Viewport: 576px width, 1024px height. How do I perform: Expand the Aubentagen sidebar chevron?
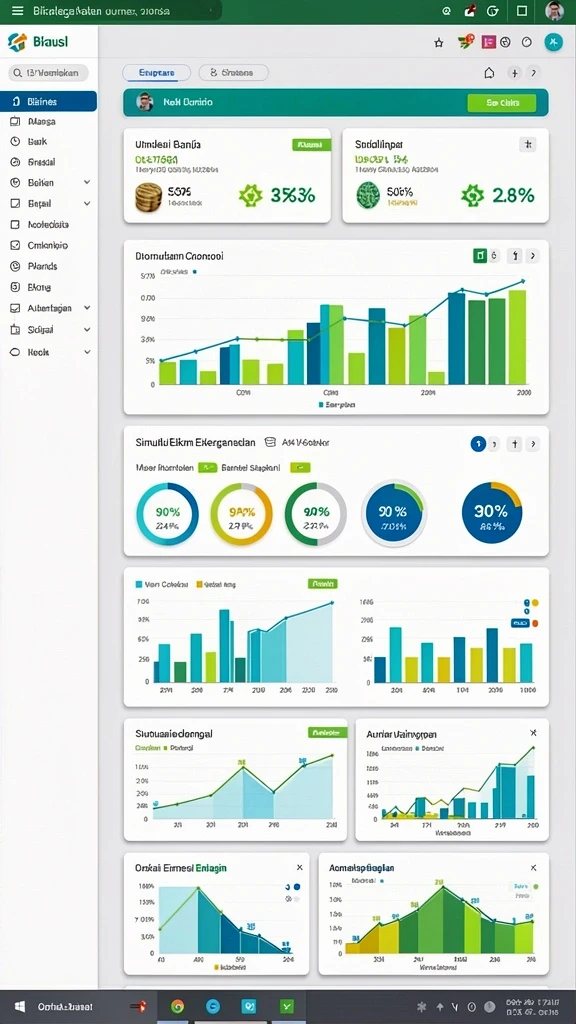tap(87, 308)
